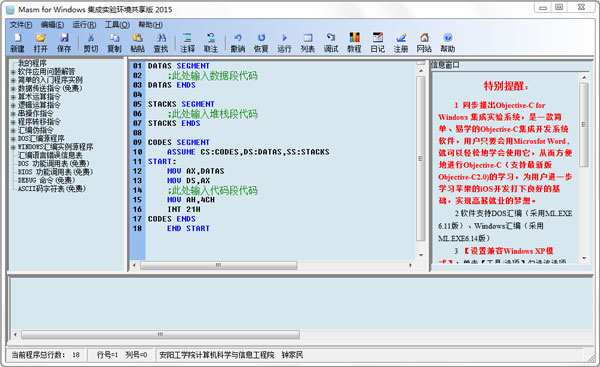Click the MOV AH,4CH code line
The width and height of the screenshot is (600, 367).
tap(191, 200)
